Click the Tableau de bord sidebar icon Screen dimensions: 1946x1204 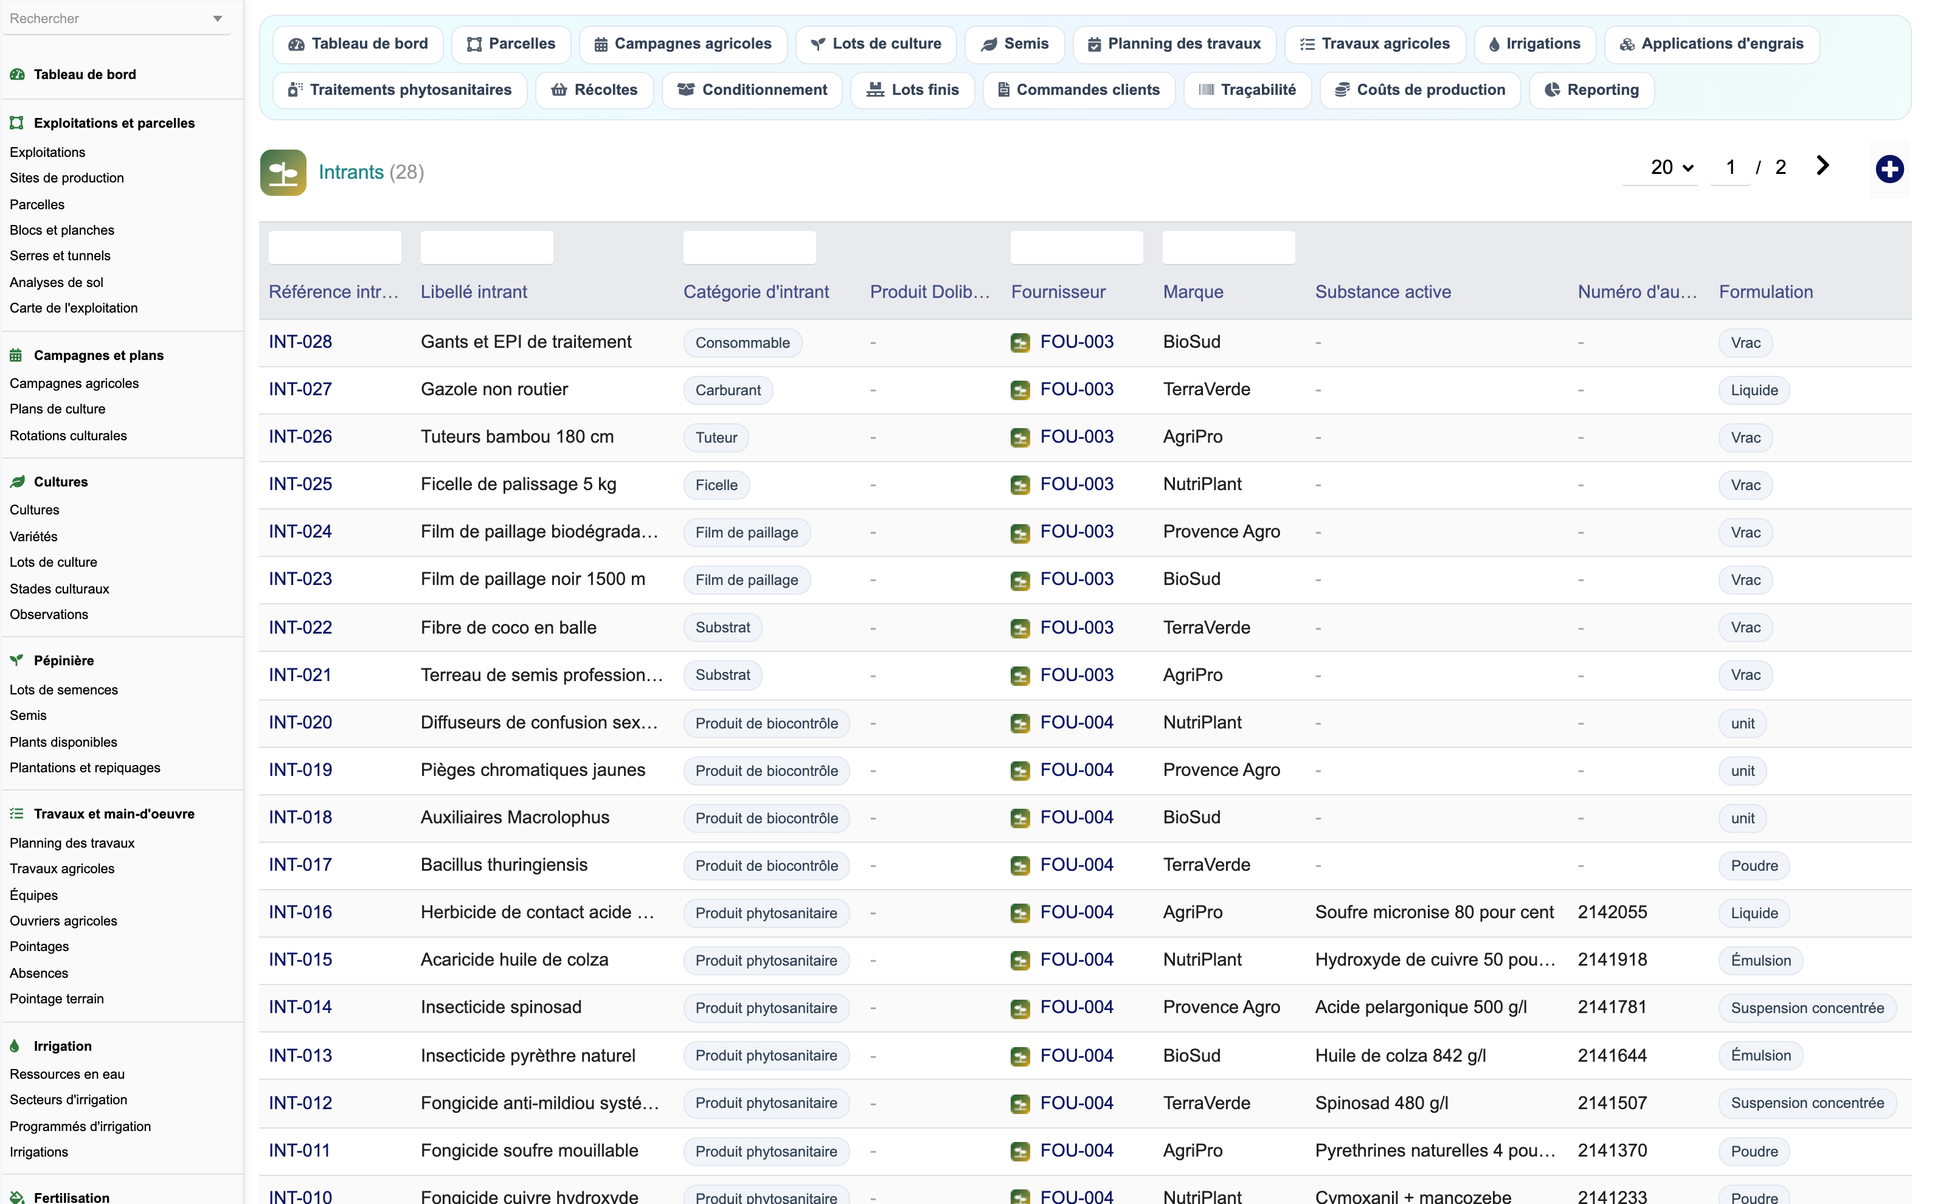click(17, 74)
